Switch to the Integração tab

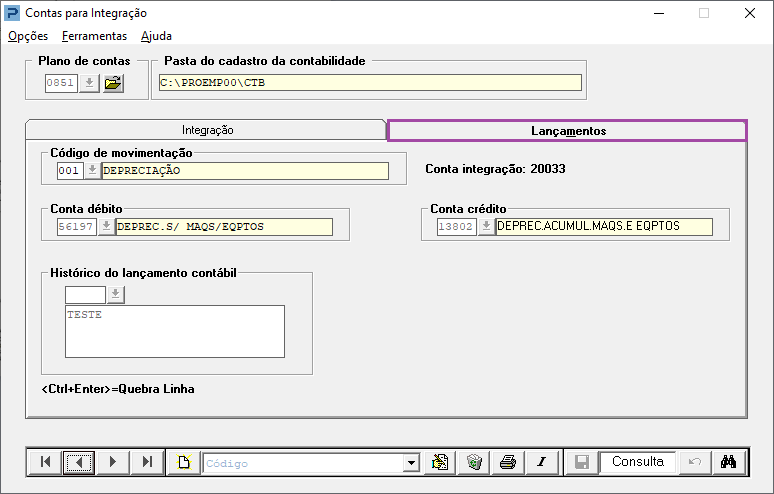pos(207,130)
